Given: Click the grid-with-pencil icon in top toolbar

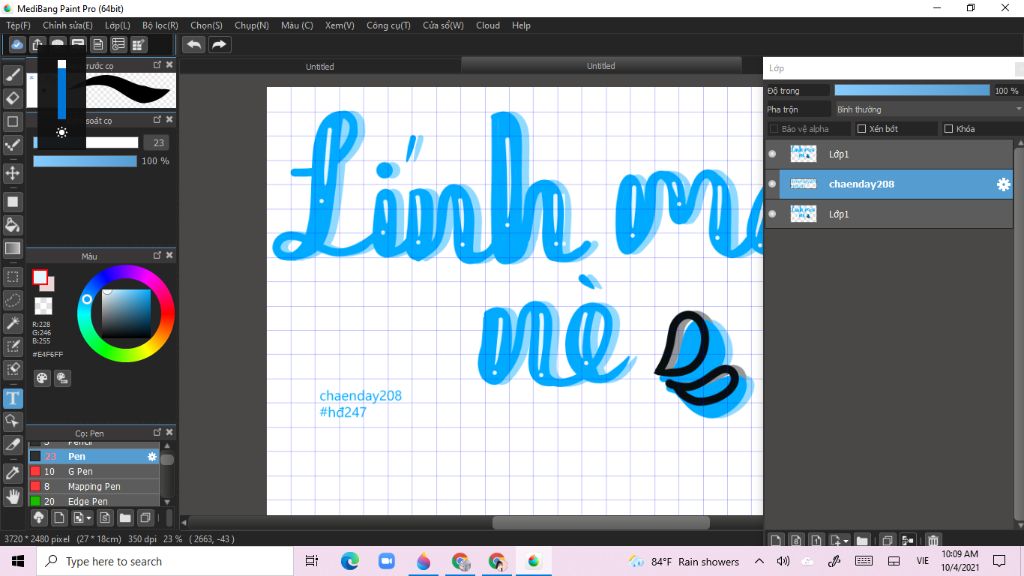Looking at the screenshot, I should pyautogui.click(x=138, y=44).
